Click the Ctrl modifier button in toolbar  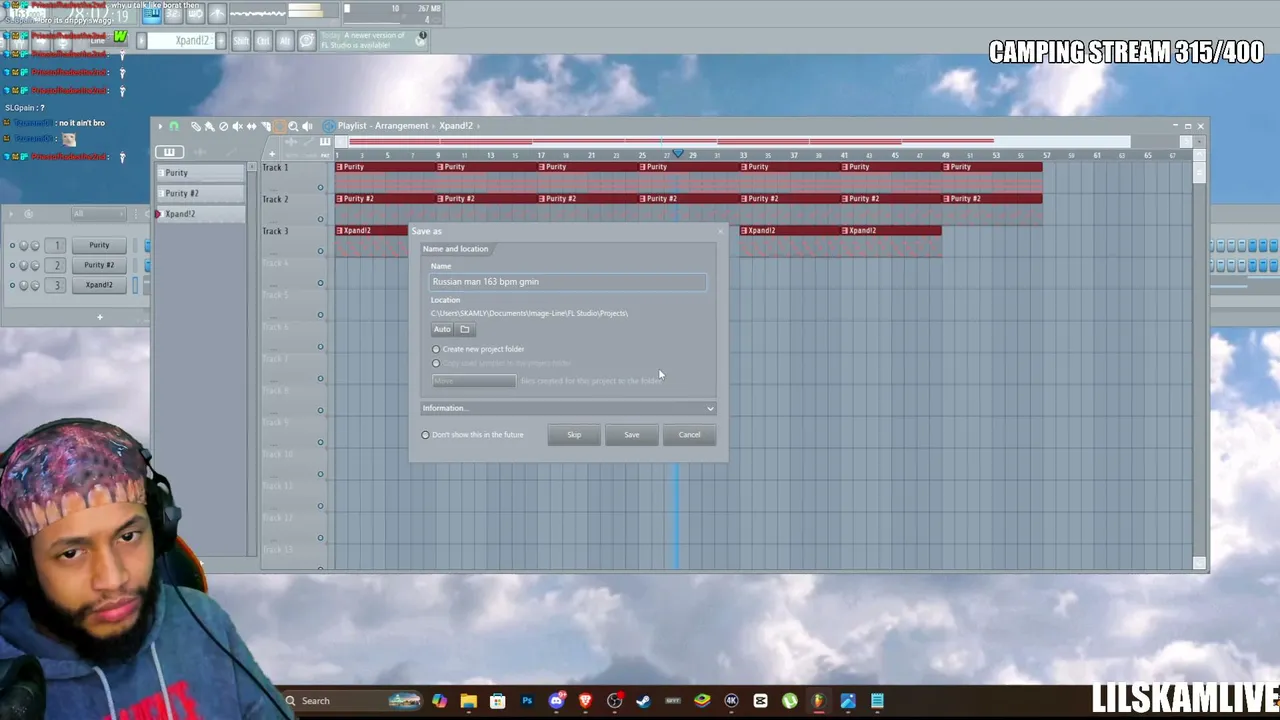point(263,41)
